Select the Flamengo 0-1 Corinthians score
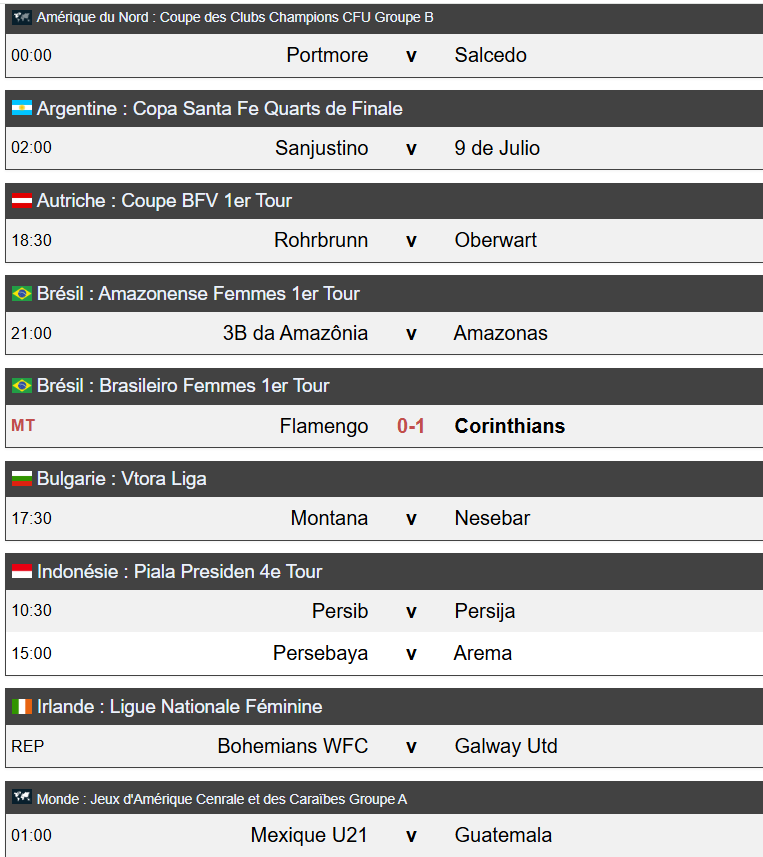Image resolution: width=763 pixels, height=857 pixels. [x=411, y=426]
